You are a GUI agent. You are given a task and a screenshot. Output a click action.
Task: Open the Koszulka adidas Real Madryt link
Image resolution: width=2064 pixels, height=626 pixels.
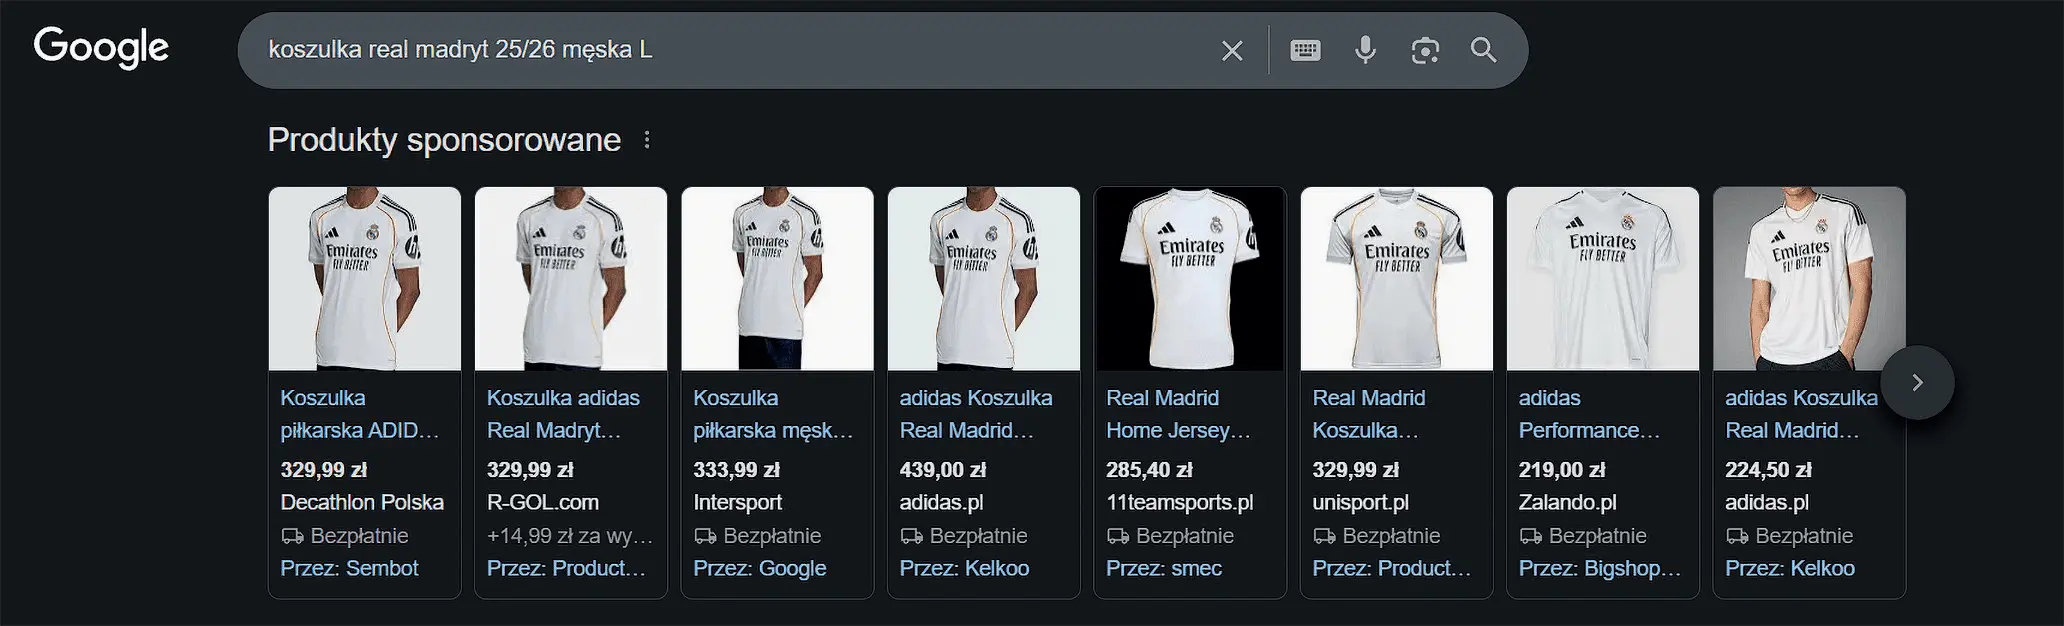(x=563, y=414)
